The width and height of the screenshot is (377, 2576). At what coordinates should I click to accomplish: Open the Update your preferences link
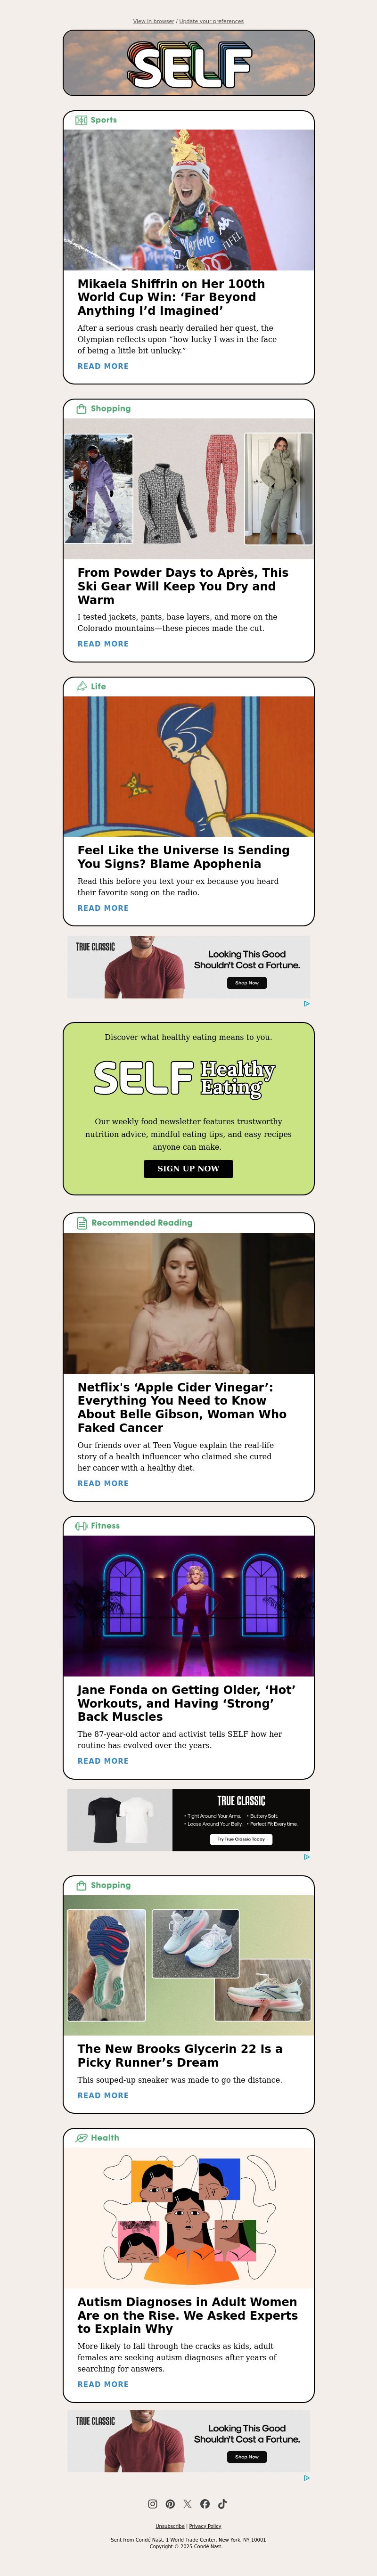coord(211,21)
